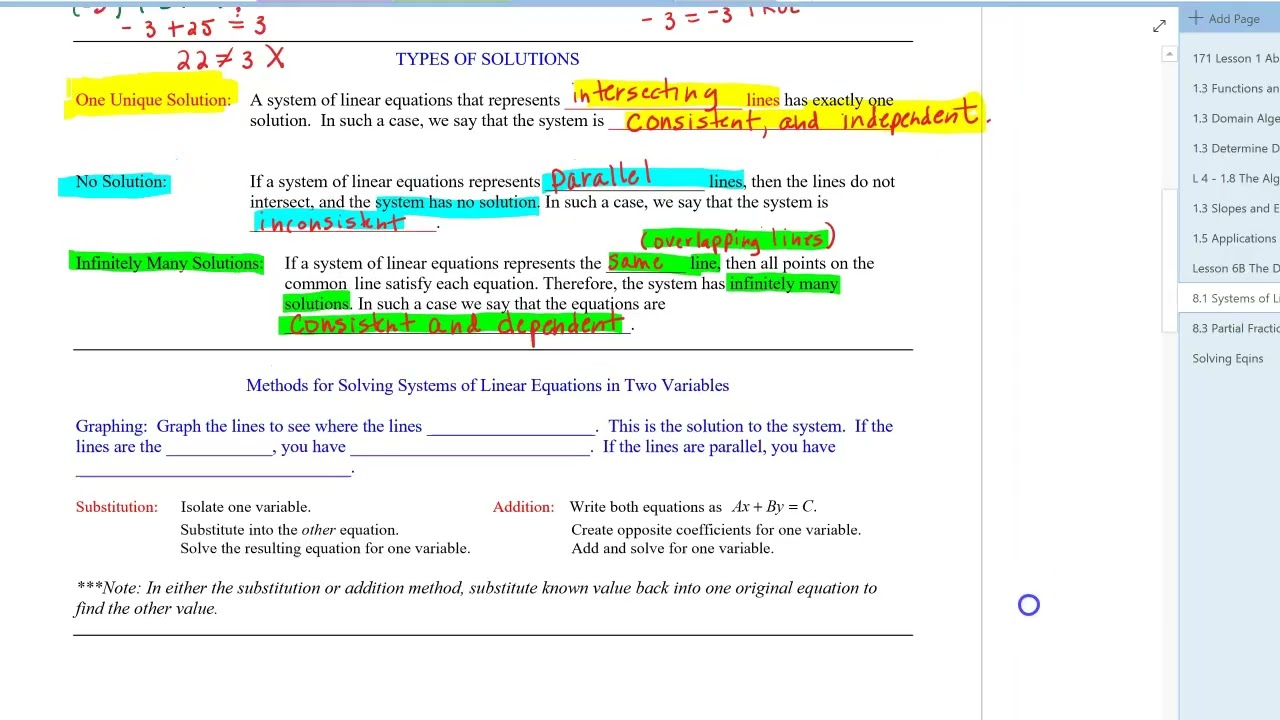Click the "One Unique Solution:" label
The image size is (1280, 720).
(x=153, y=100)
